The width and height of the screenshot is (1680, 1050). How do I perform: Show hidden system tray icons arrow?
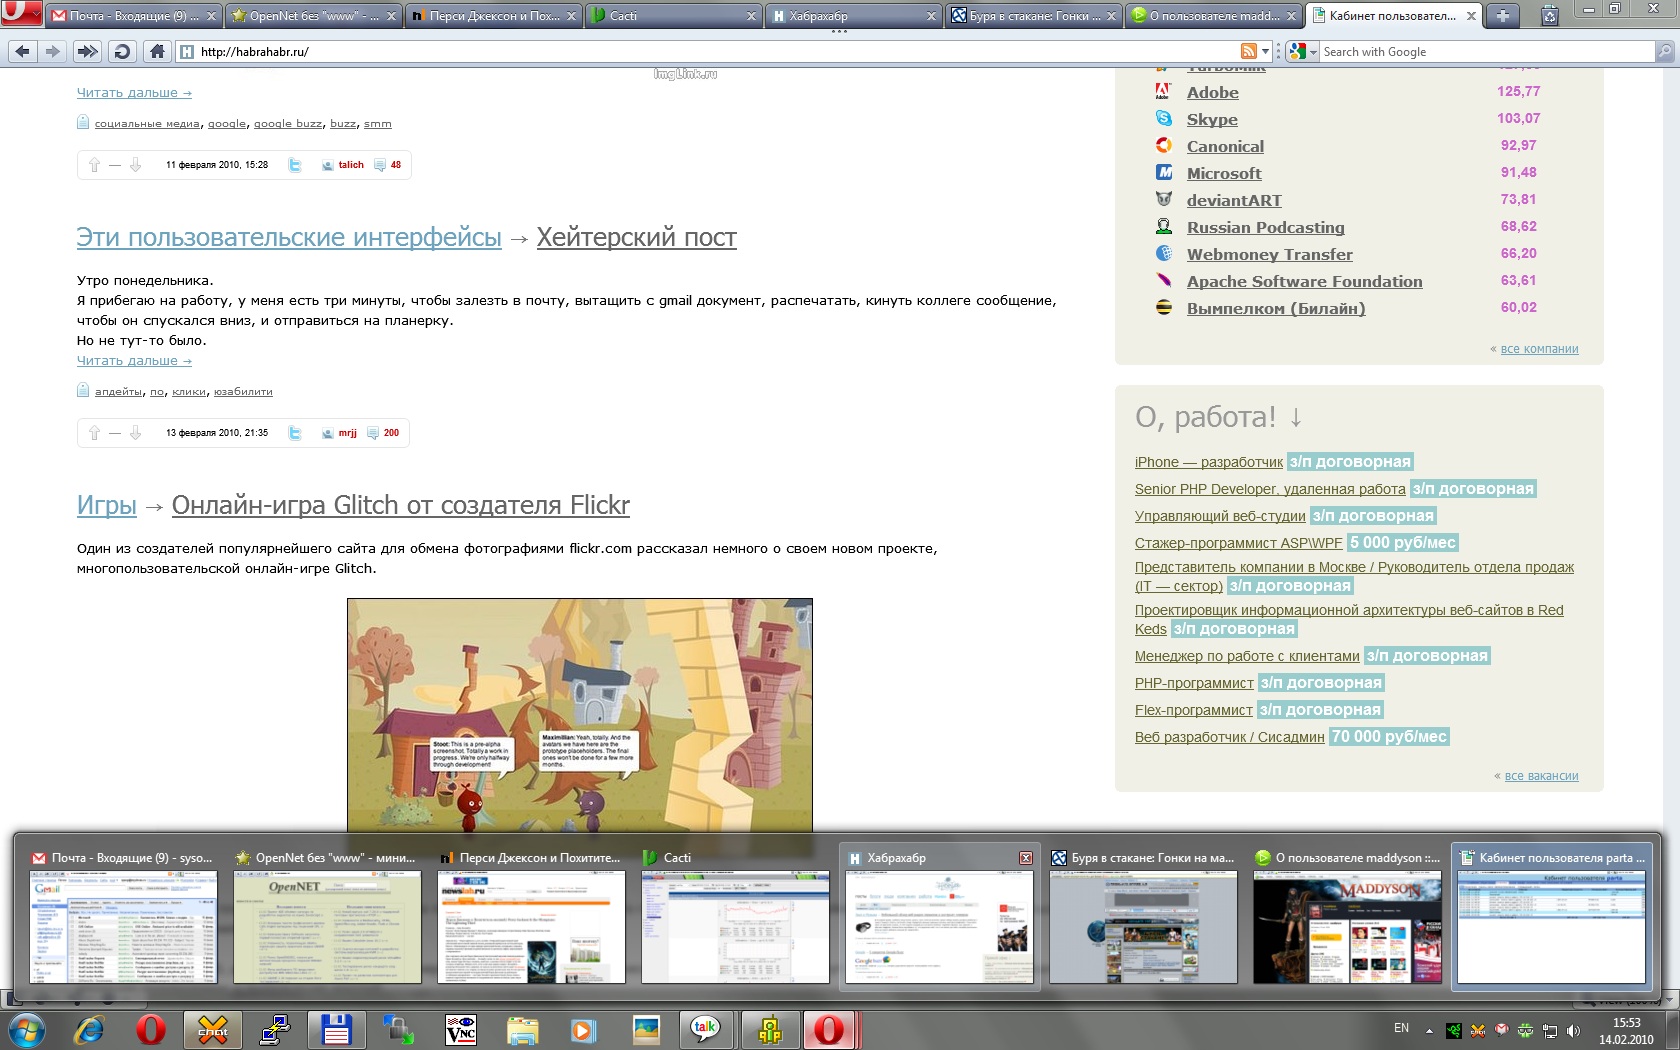pyautogui.click(x=1429, y=1030)
